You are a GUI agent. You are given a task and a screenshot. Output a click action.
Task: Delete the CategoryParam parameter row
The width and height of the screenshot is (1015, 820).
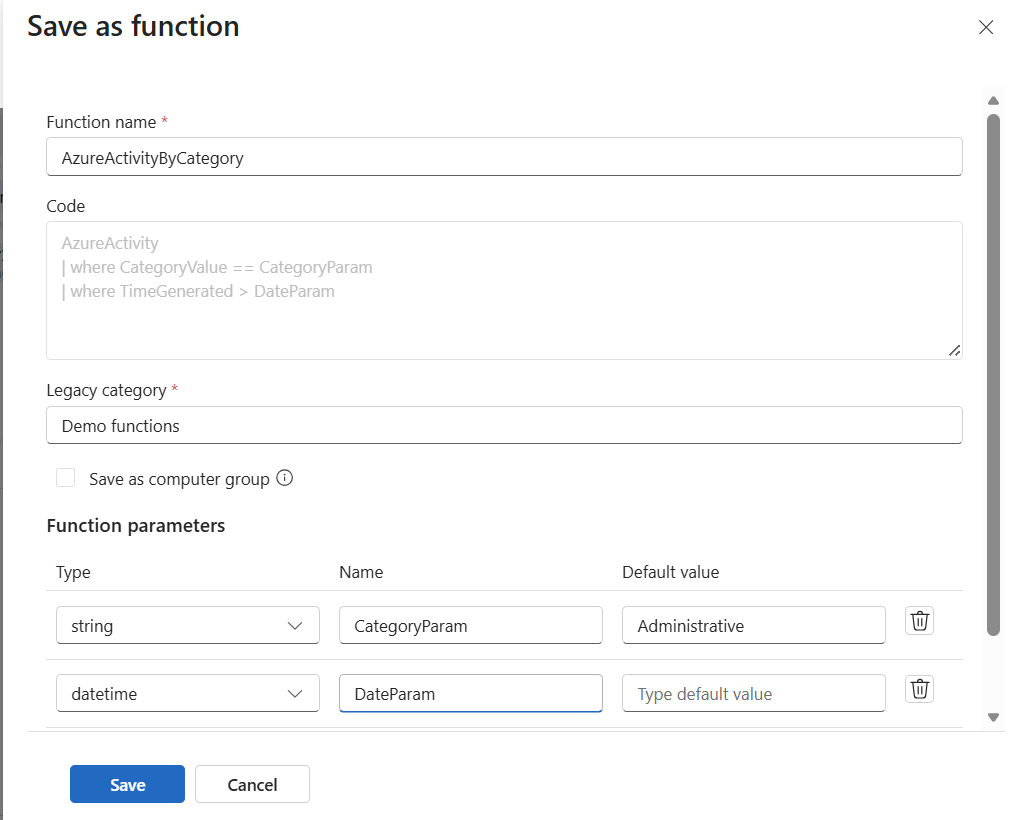pos(919,621)
